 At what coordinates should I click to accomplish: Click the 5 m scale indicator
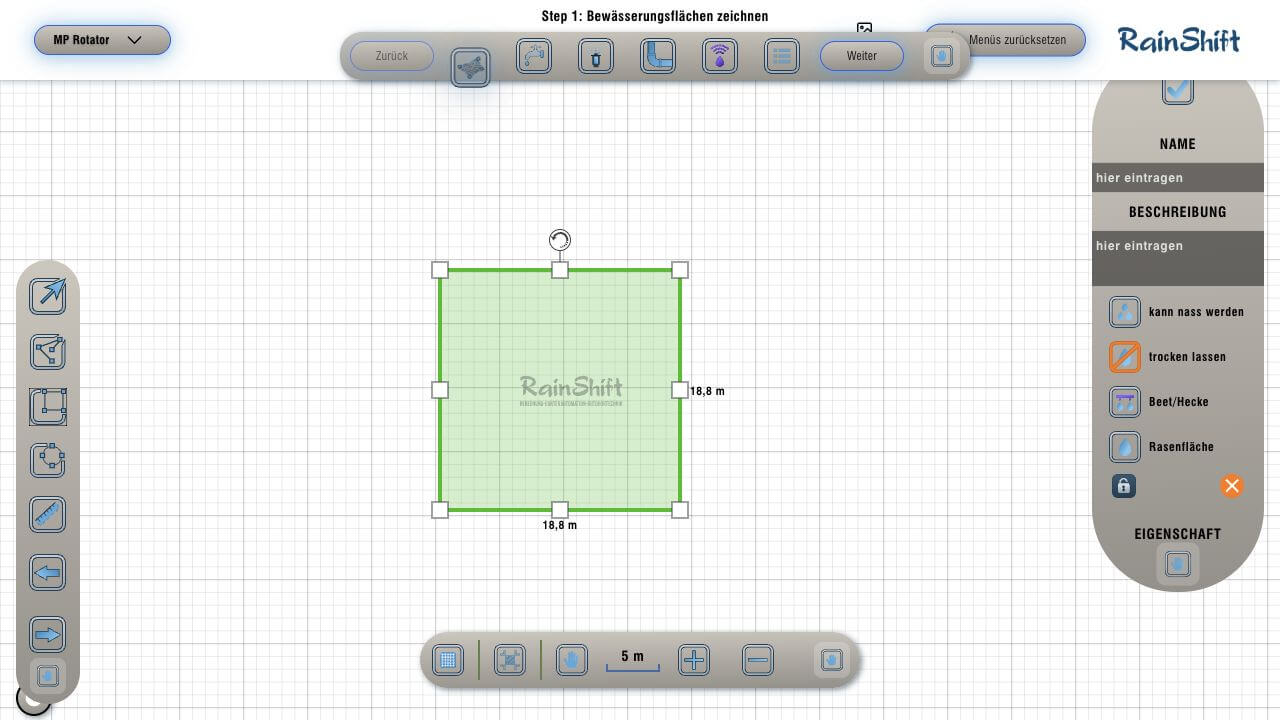[633, 660]
